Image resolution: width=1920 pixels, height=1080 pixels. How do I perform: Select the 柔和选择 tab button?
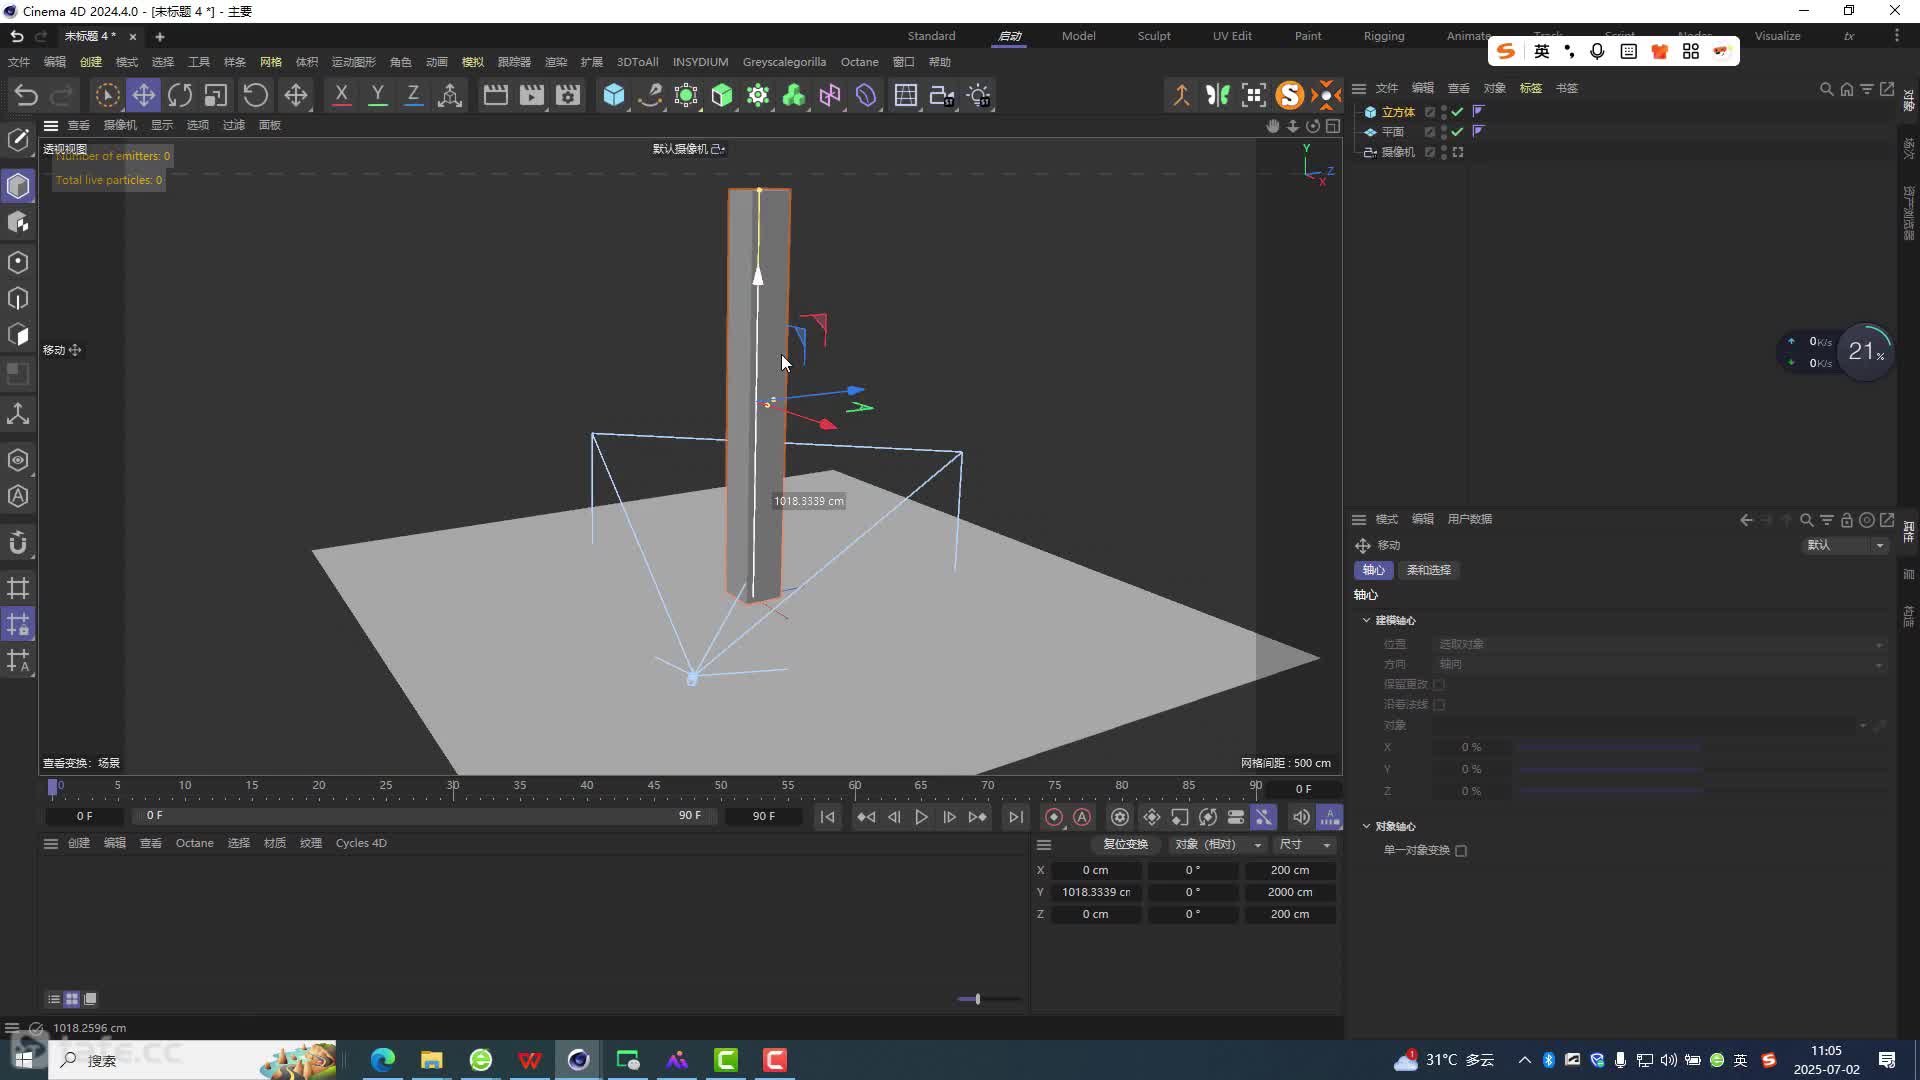[x=1429, y=570]
